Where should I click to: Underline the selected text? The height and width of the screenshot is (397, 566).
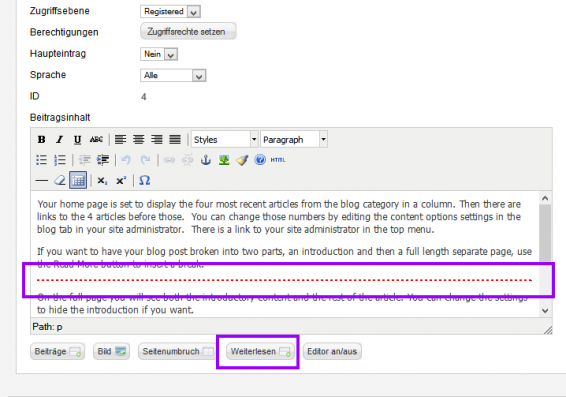(x=77, y=139)
